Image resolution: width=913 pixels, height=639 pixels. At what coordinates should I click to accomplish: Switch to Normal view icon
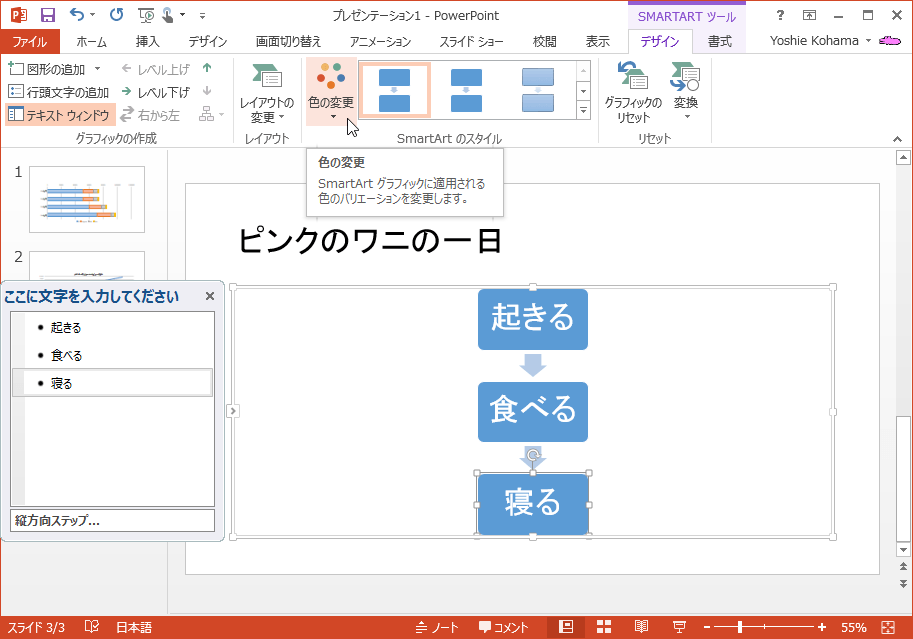[566, 627]
